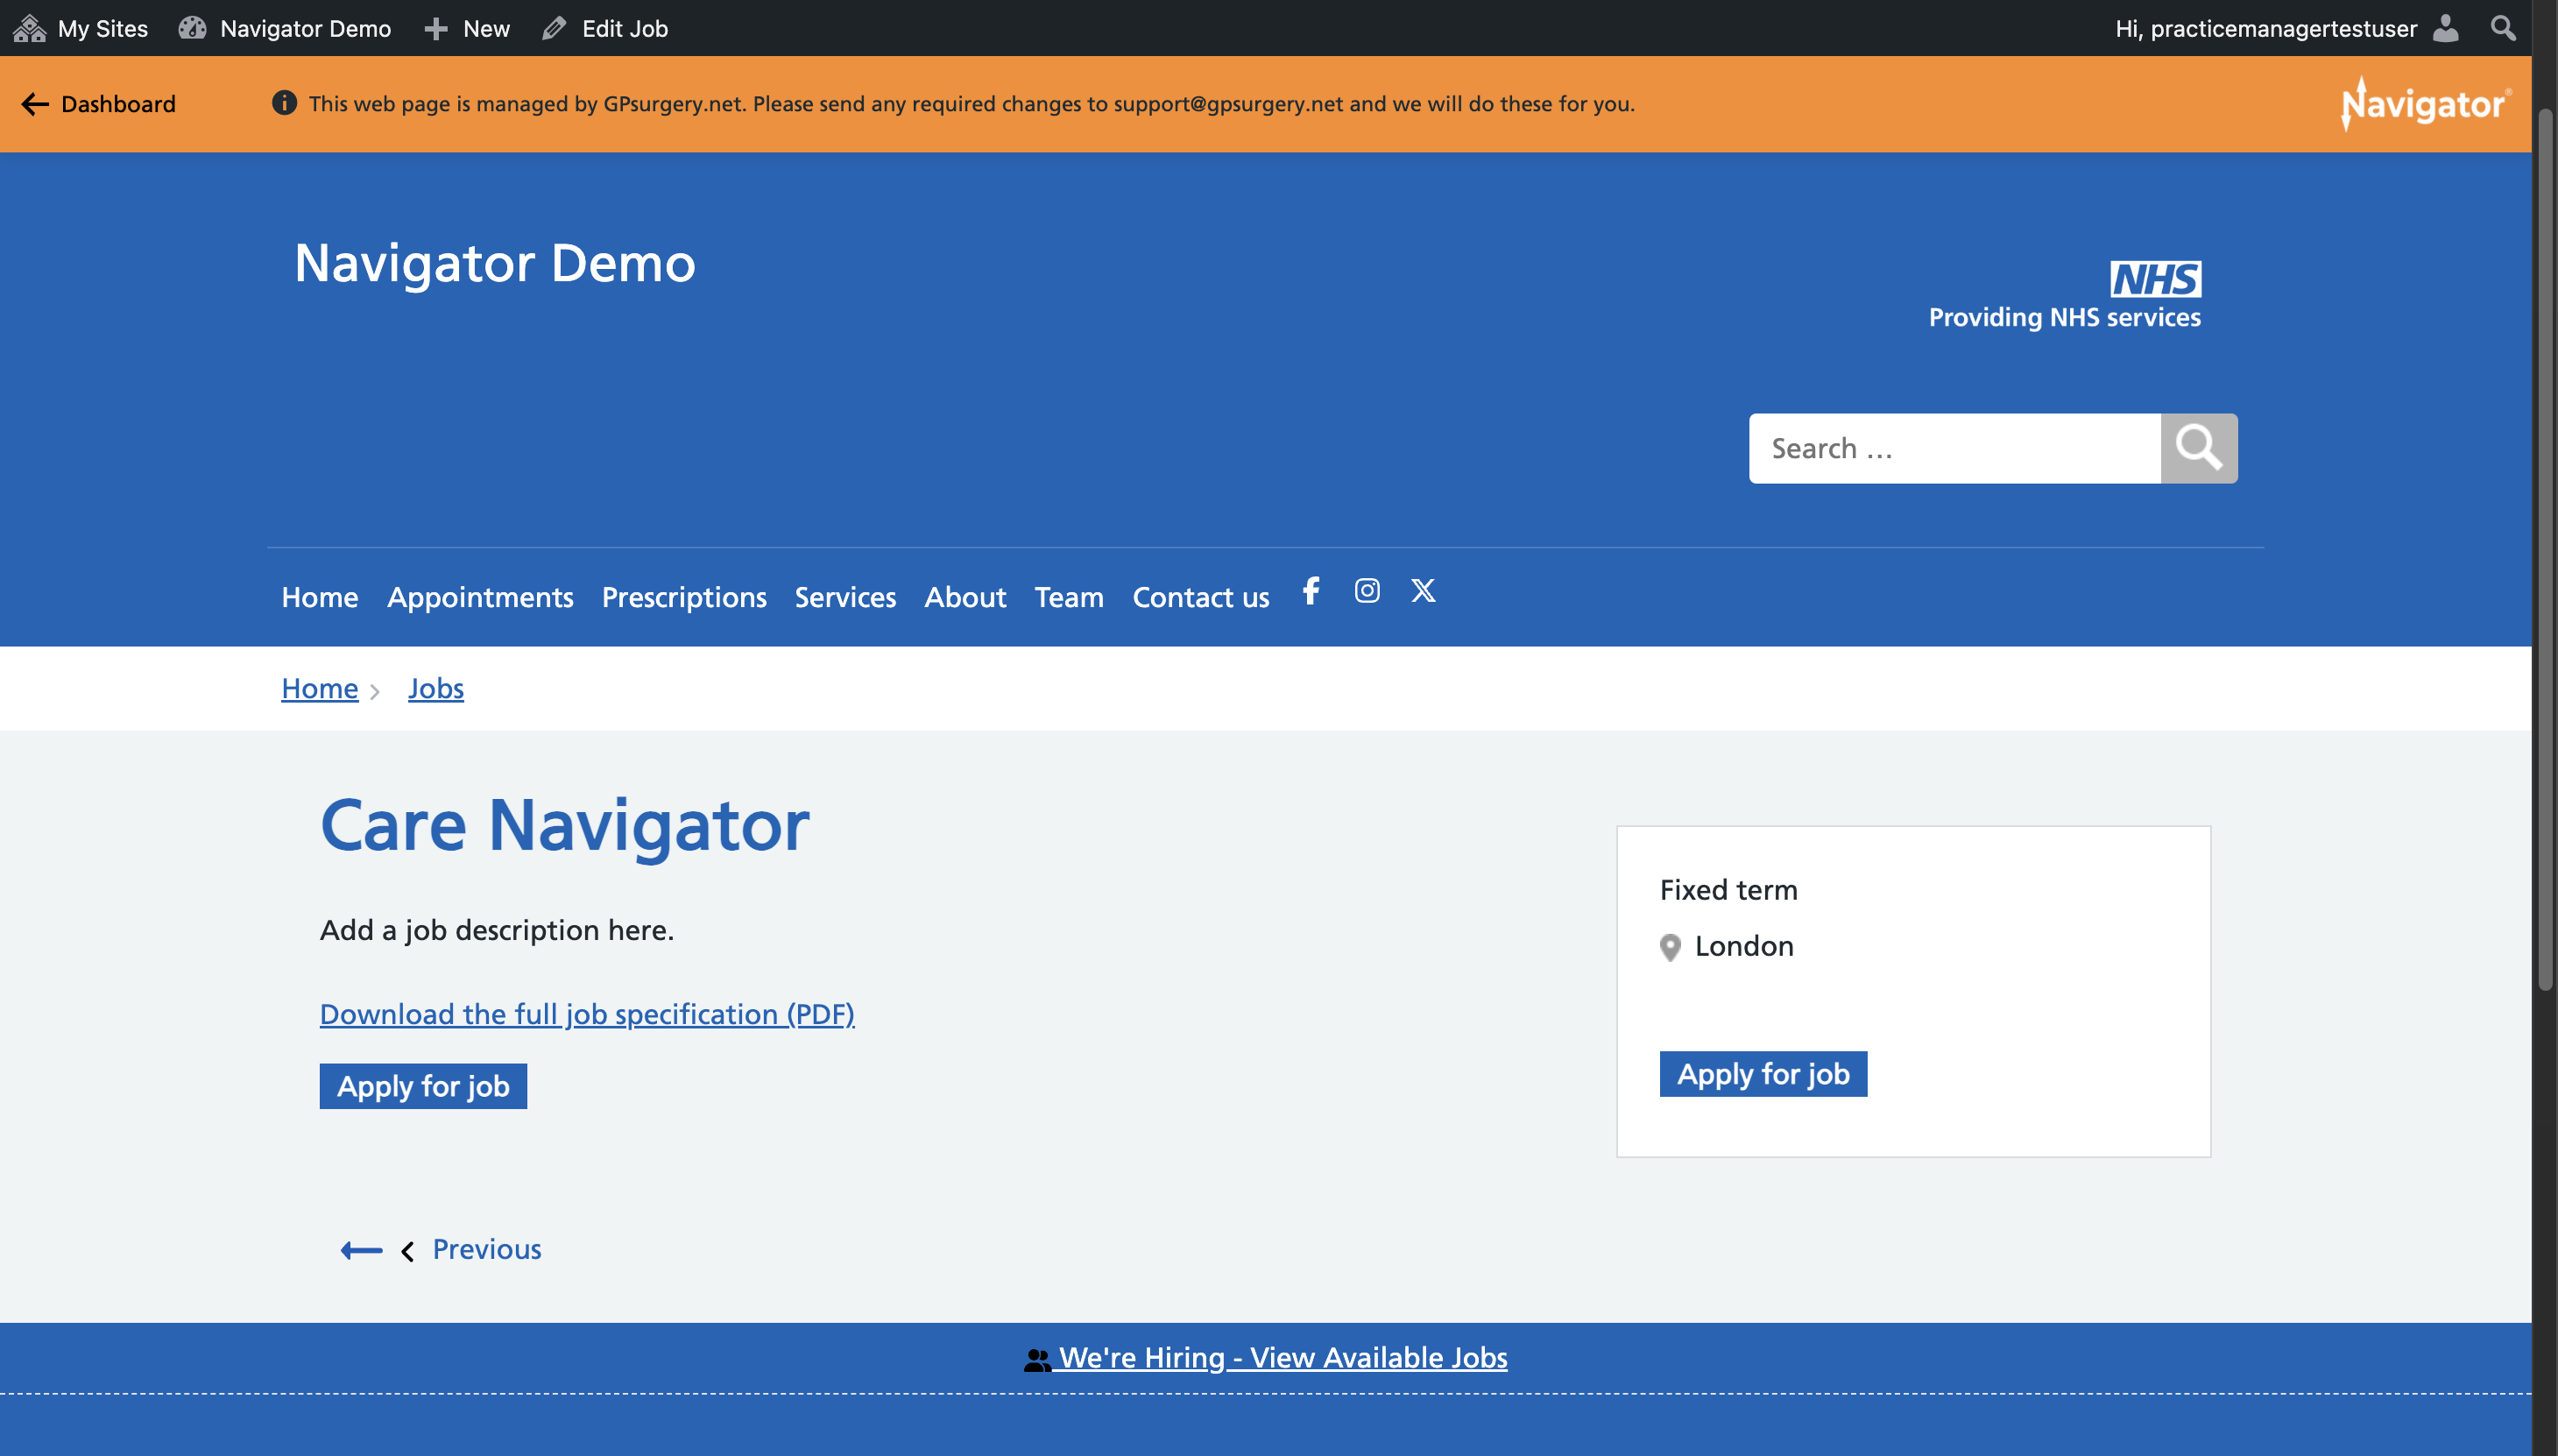Click the Care Navigator heading
This screenshot has height=1456, width=2558.
pyautogui.click(x=565, y=826)
